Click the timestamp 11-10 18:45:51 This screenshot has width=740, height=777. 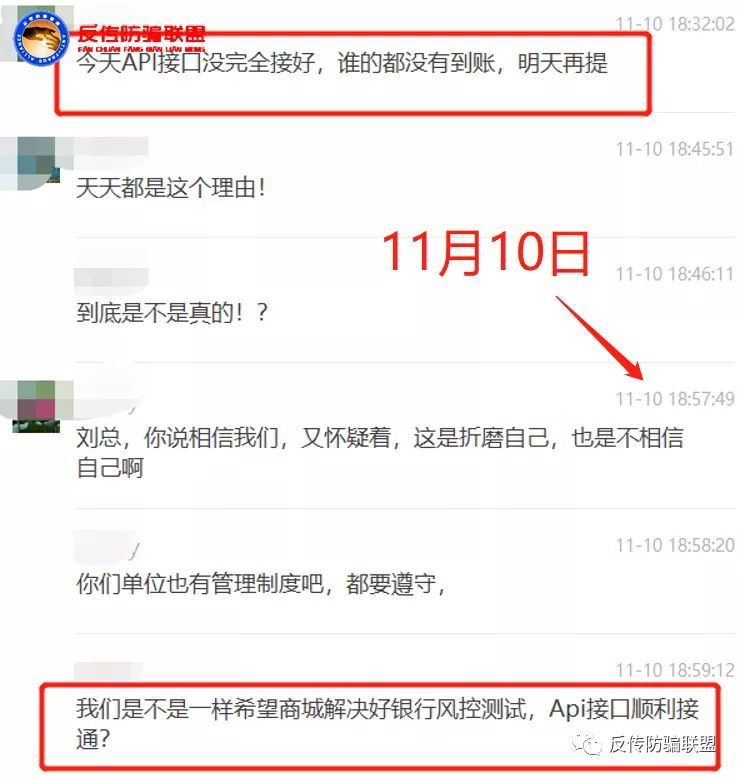(675, 149)
